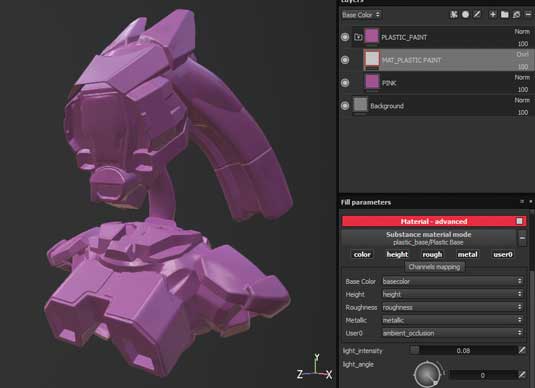Image resolution: width=535 pixels, height=388 pixels.
Task: Click the Substance material mode button
Action: (429, 238)
